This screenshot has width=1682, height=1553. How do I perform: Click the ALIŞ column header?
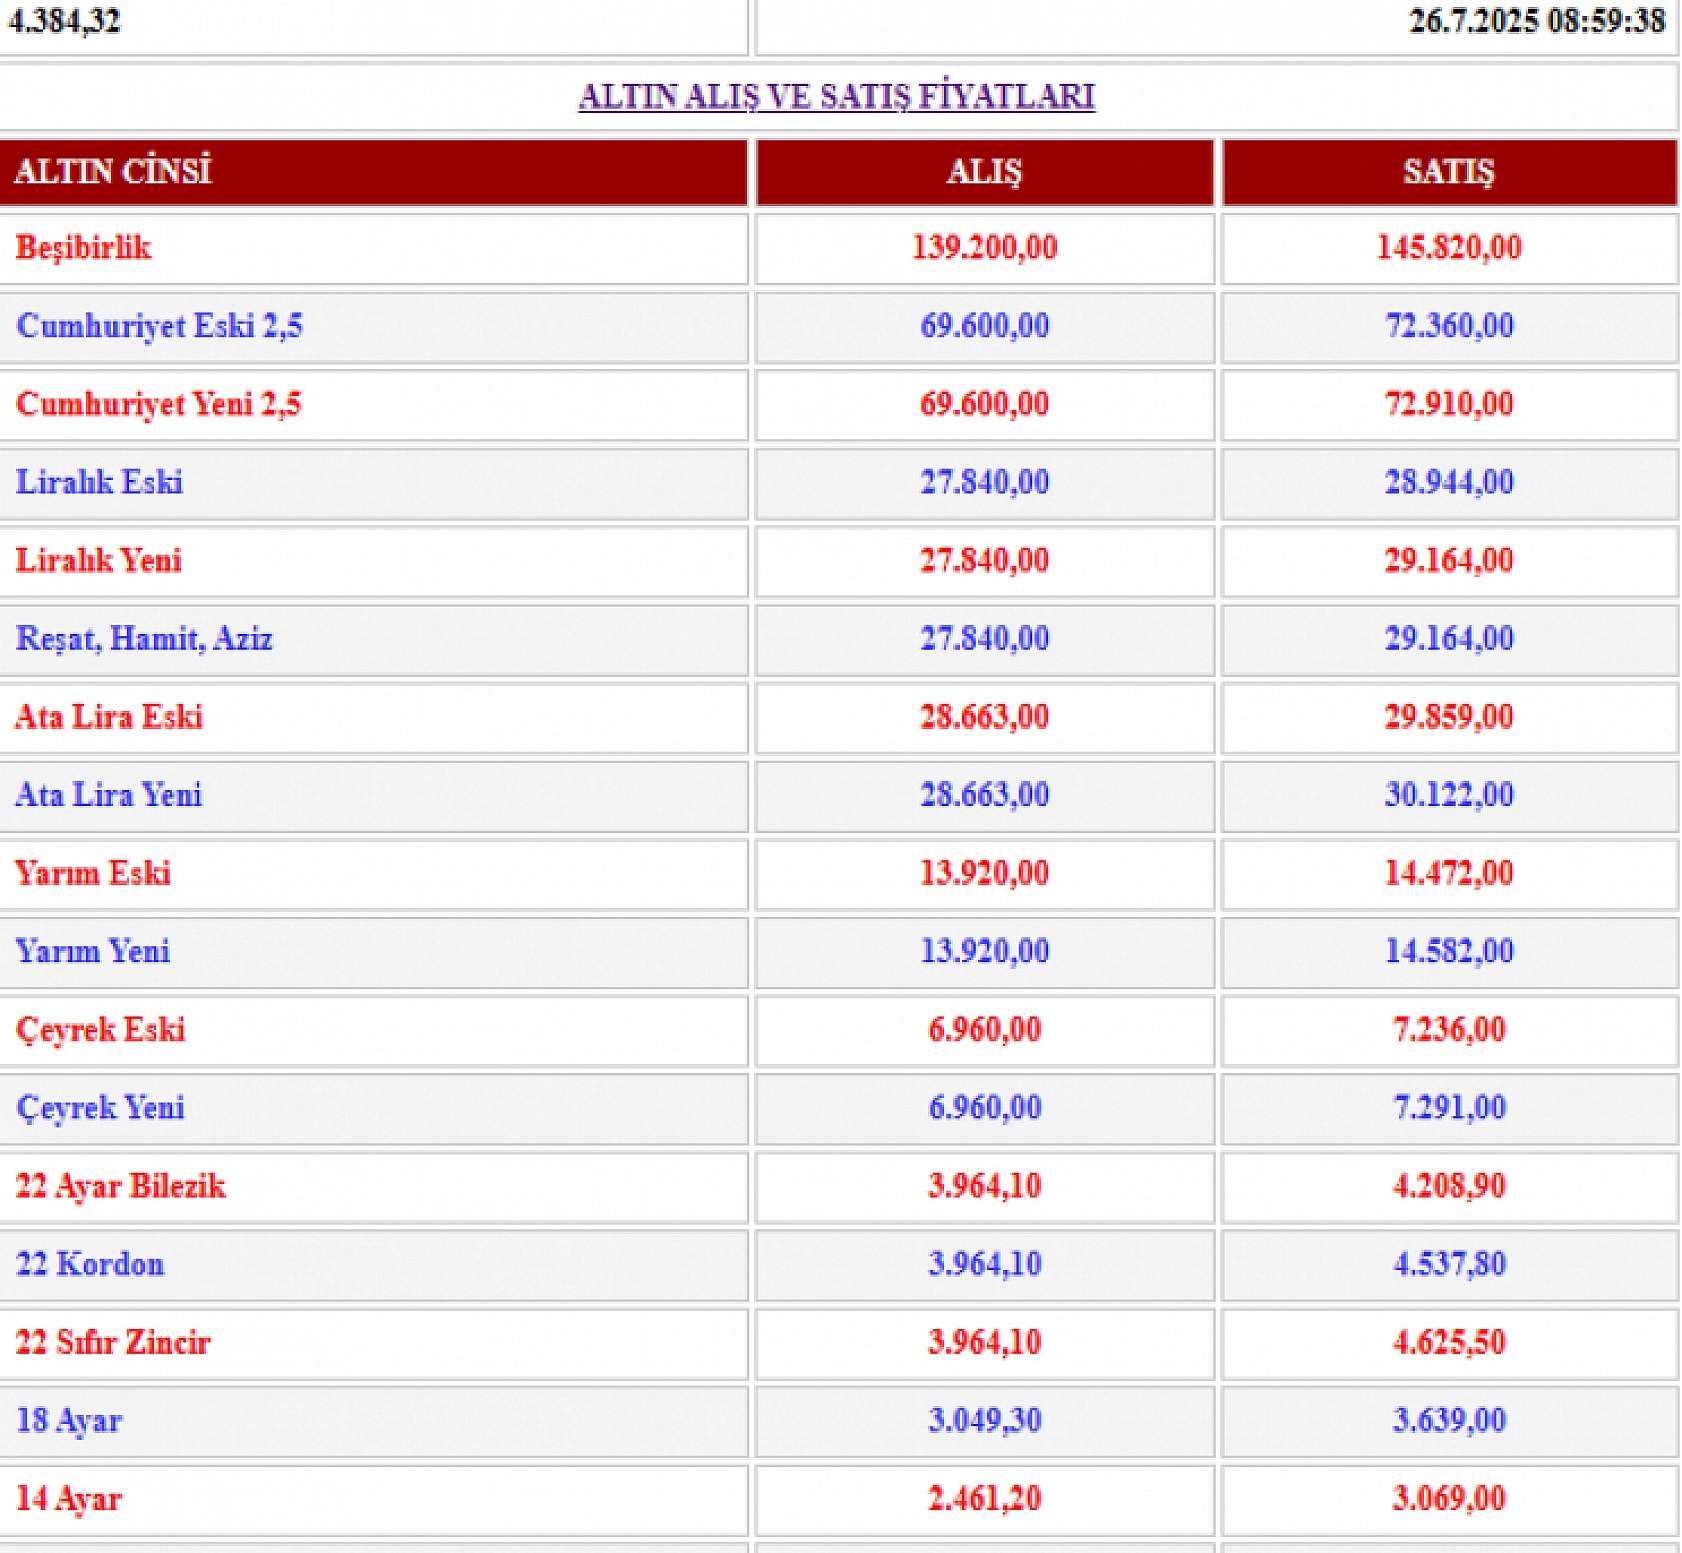[x=984, y=172]
